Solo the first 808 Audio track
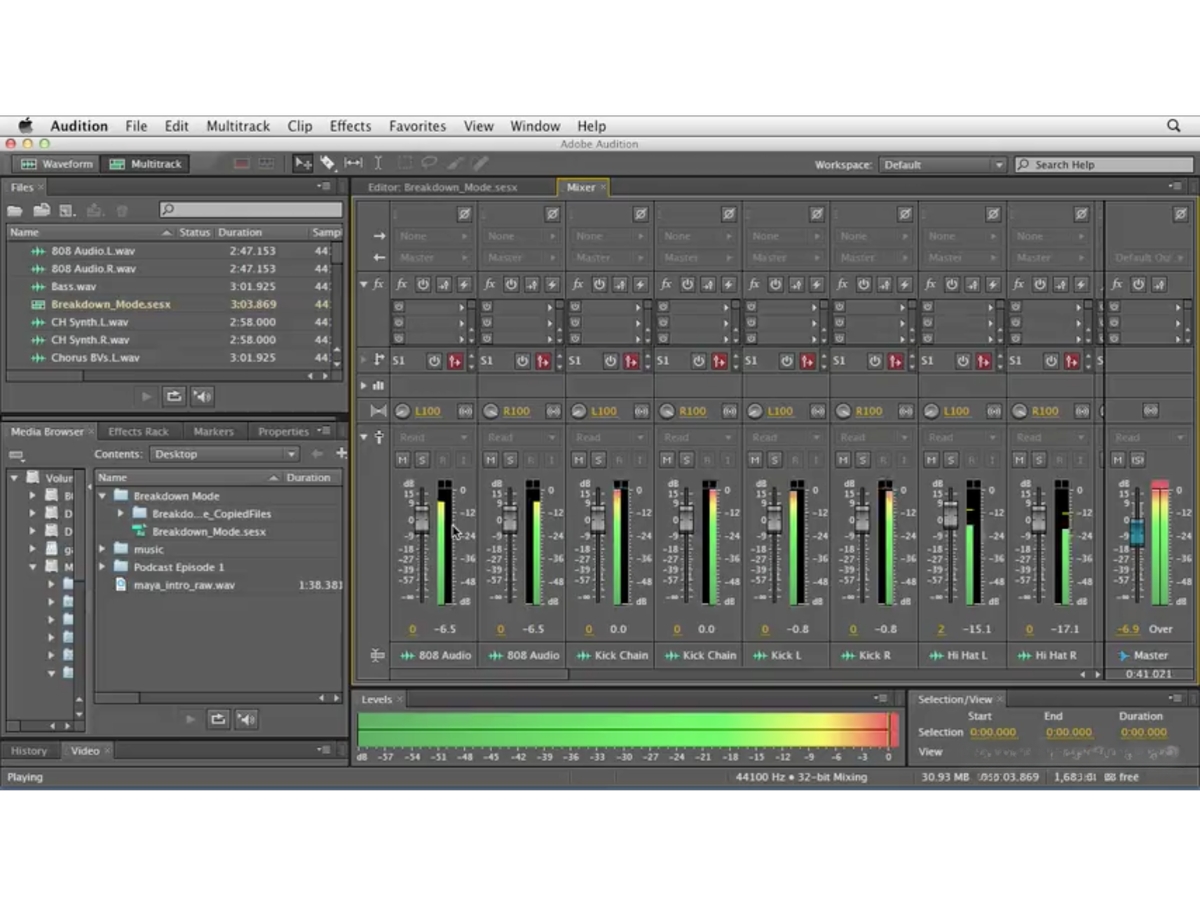The width and height of the screenshot is (1200, 900). [x=422, y=459]
